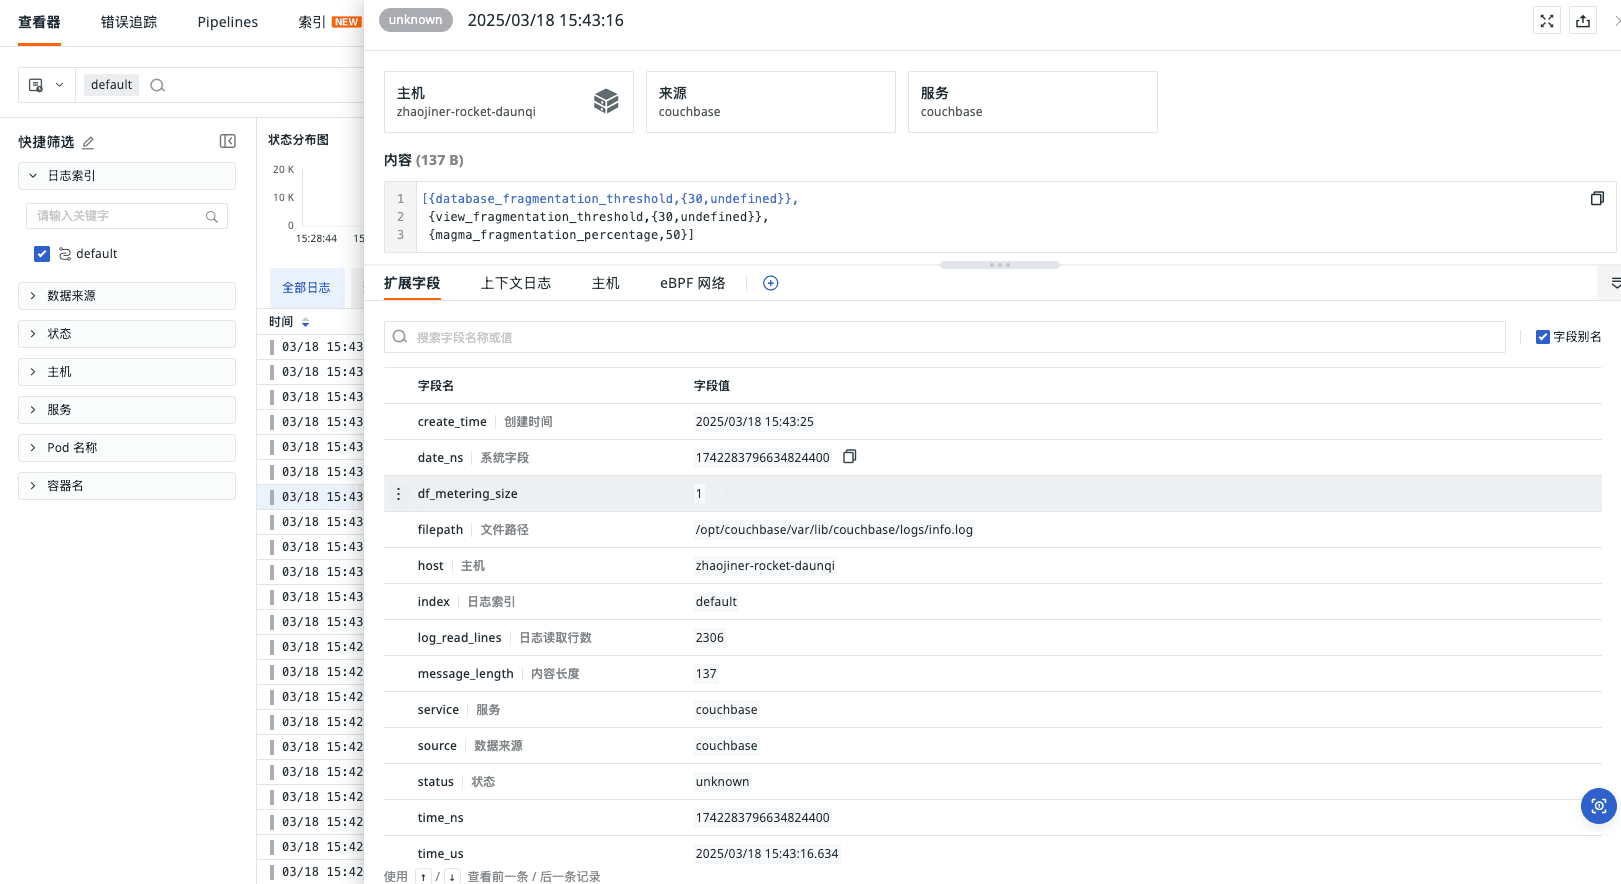Click the status field value unknown
Screen dimensions: 1621x884
click(x=722, y=782)
